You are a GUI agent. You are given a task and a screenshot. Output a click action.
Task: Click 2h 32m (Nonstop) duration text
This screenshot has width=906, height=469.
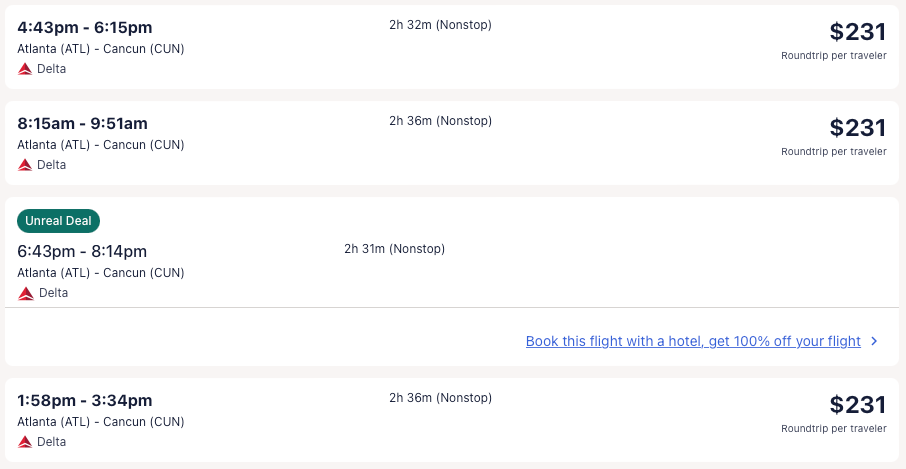tap(440, 24)
